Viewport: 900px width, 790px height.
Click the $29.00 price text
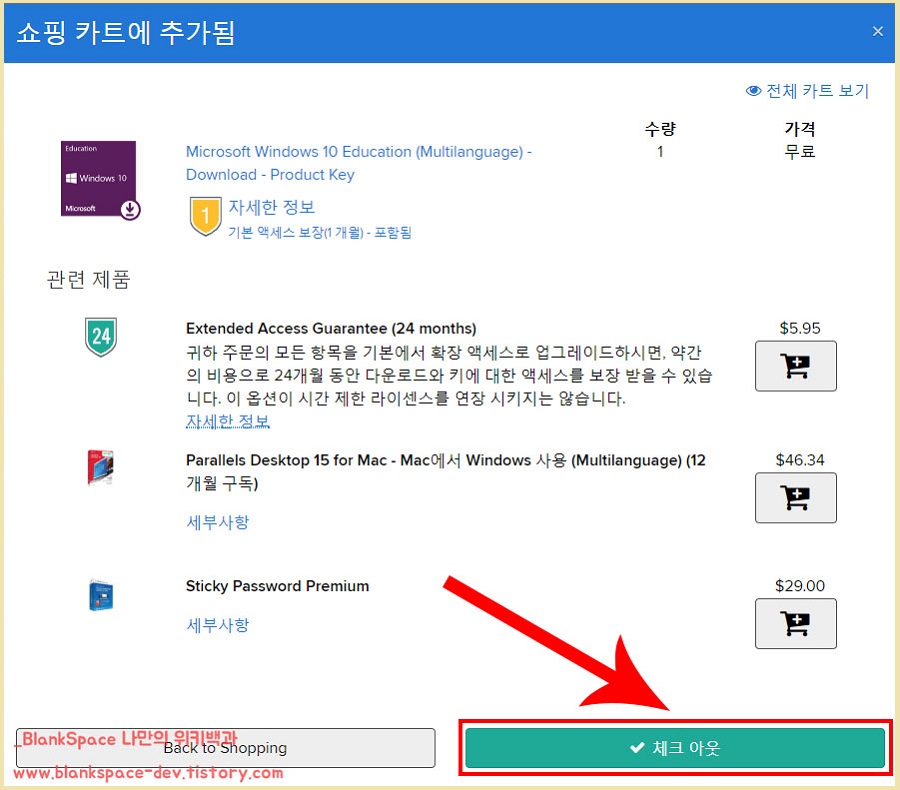(x=800, y=586)
